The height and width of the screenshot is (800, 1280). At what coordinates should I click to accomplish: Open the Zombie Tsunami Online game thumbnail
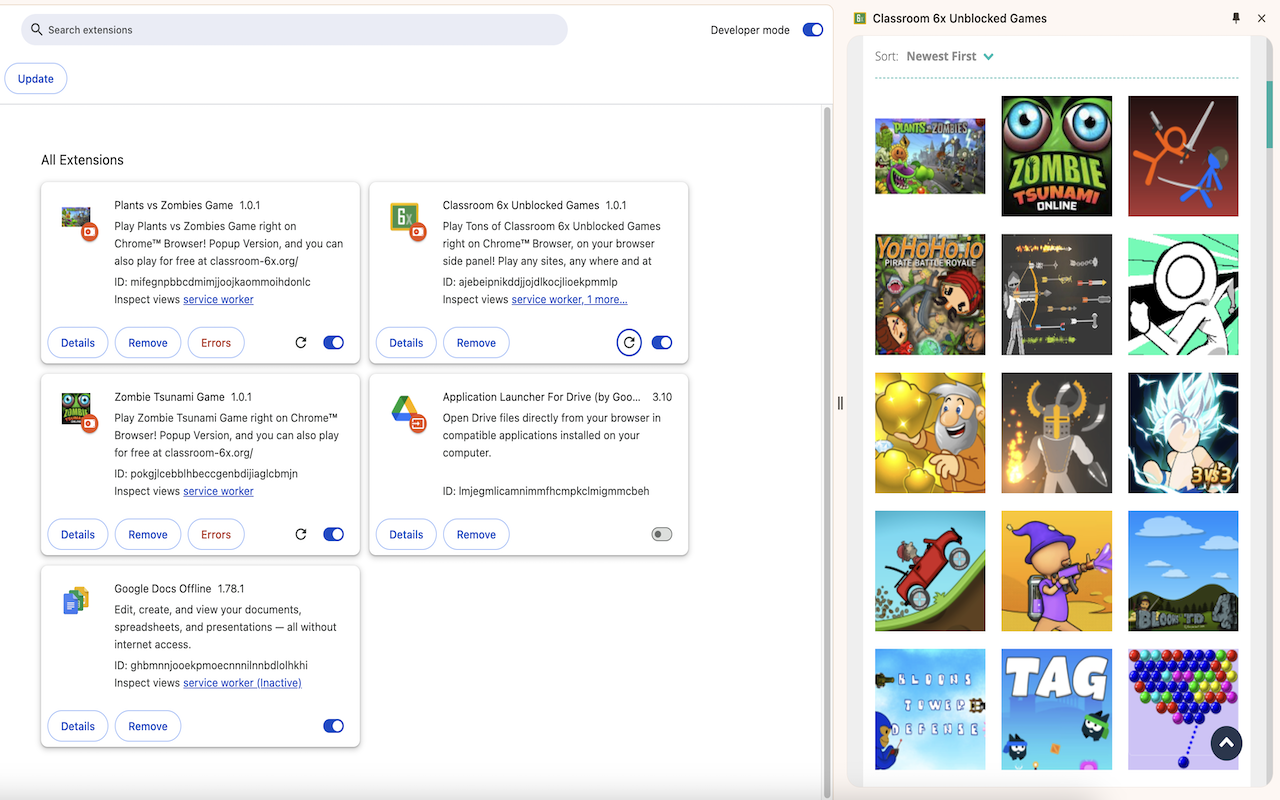tap(1057, 156)
